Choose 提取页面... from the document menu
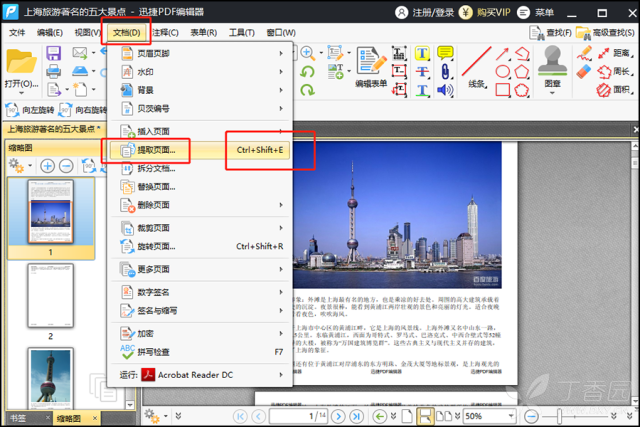 (x=200, y=150)
